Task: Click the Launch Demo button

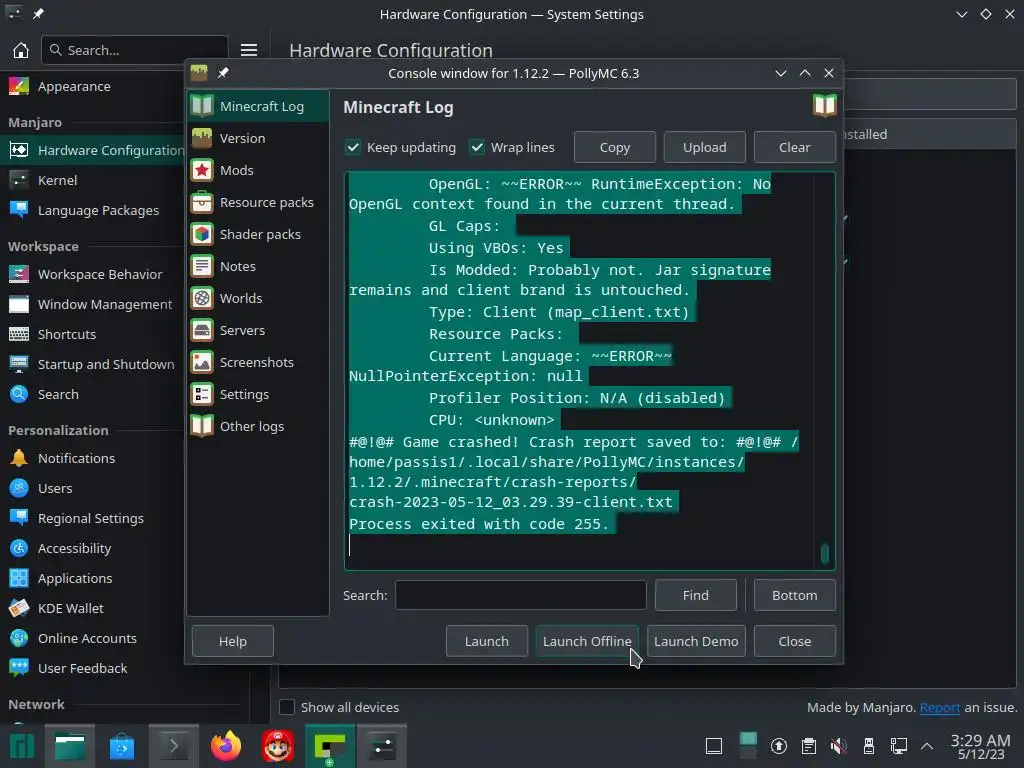Action: coord(696,641)
